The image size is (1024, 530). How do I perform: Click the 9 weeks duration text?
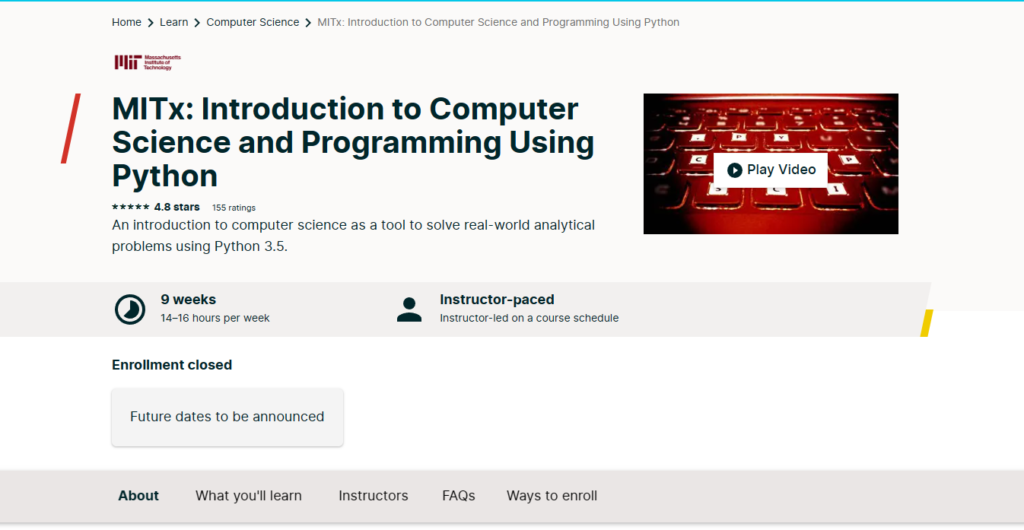[x=188, y=300]
